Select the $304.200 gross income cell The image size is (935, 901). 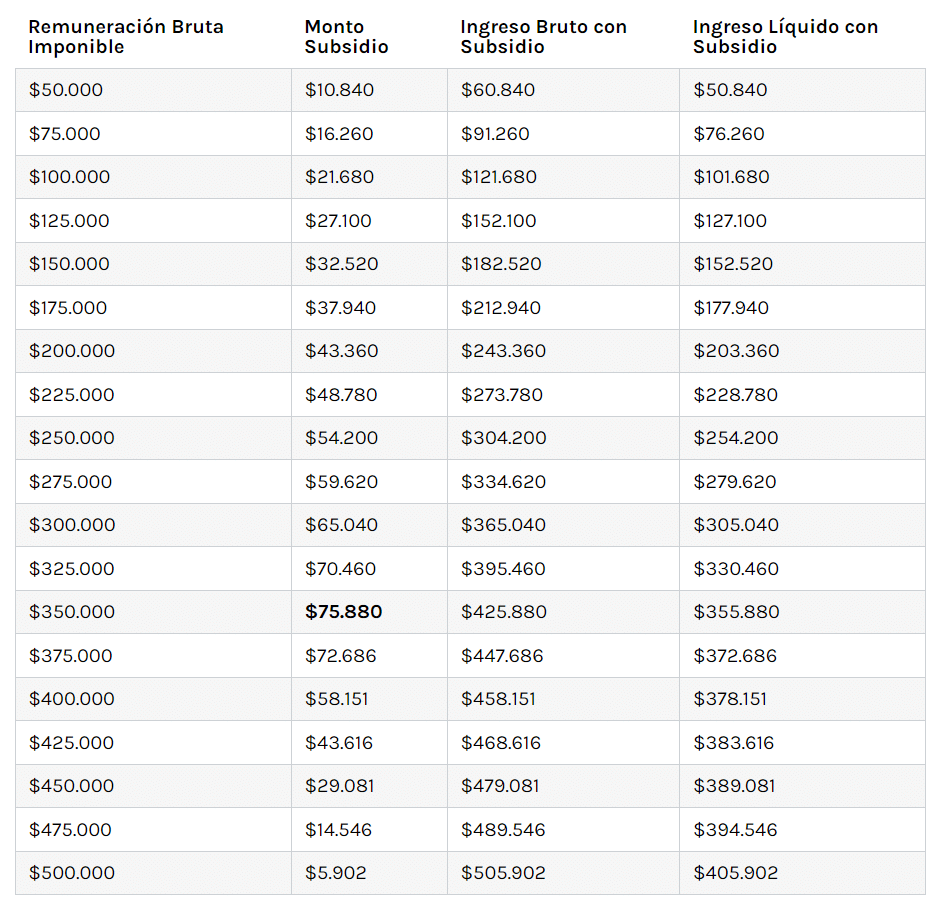point(503,438)
